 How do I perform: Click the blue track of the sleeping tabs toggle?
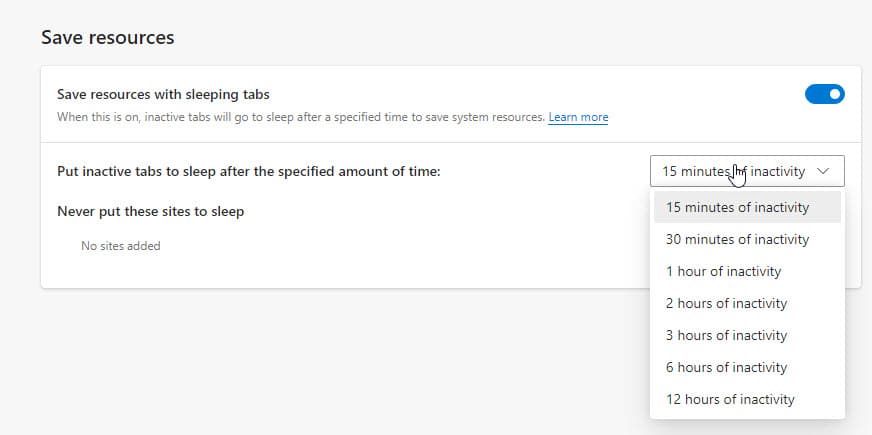(815, 94)
